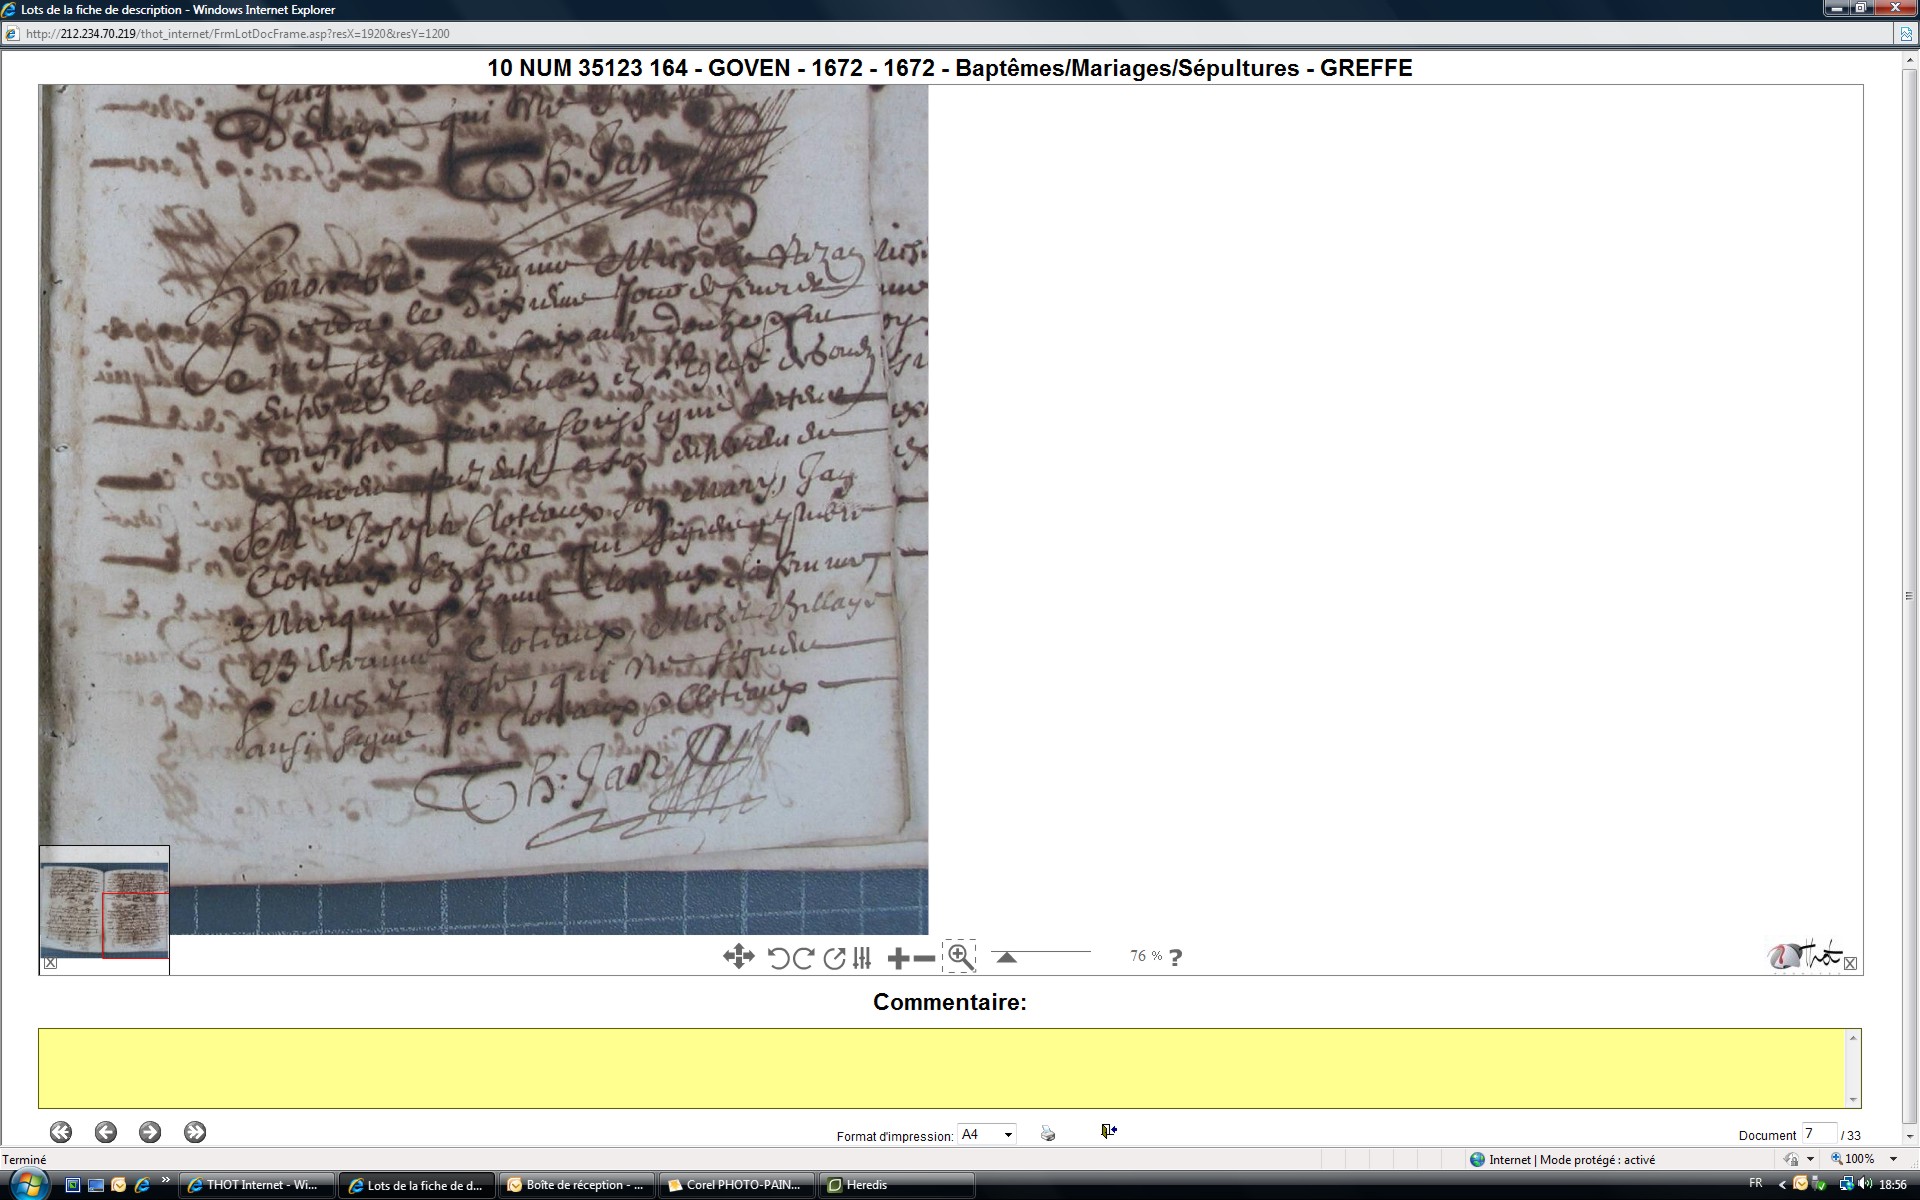Click the Document number input field
The width and height of the screenshot is (1920, 1200).
[1818, 1134]
